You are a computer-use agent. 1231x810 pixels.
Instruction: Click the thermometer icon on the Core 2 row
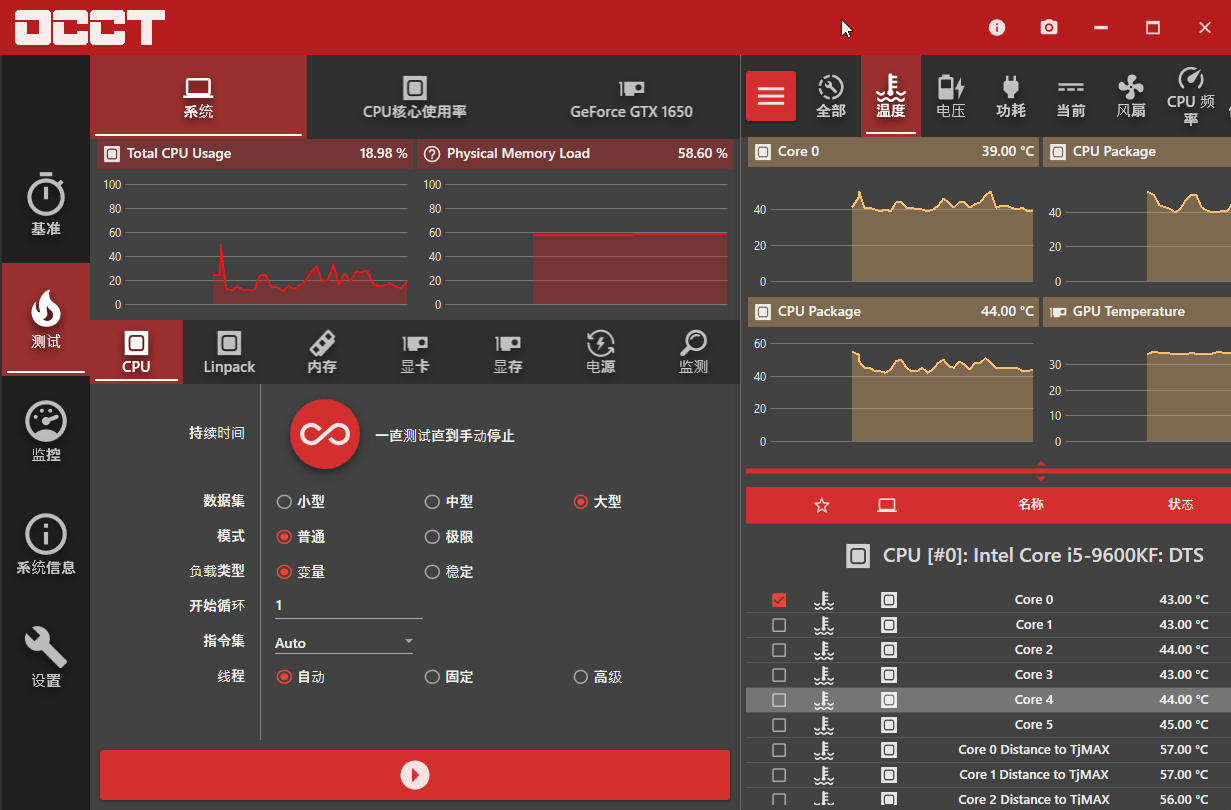[x=824, y=650]
